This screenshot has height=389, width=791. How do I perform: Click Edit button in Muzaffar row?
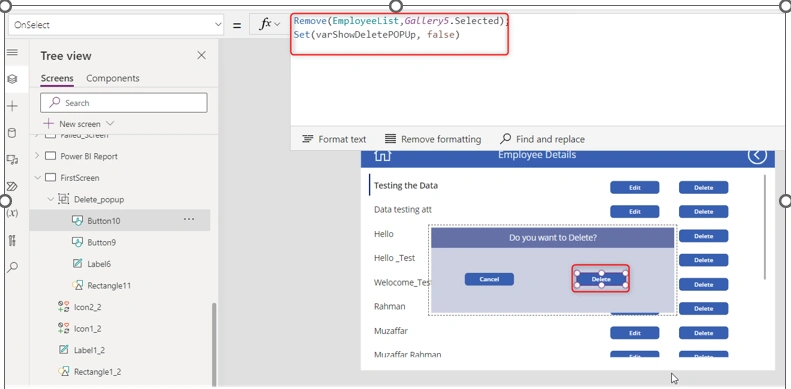coord(635,333)
